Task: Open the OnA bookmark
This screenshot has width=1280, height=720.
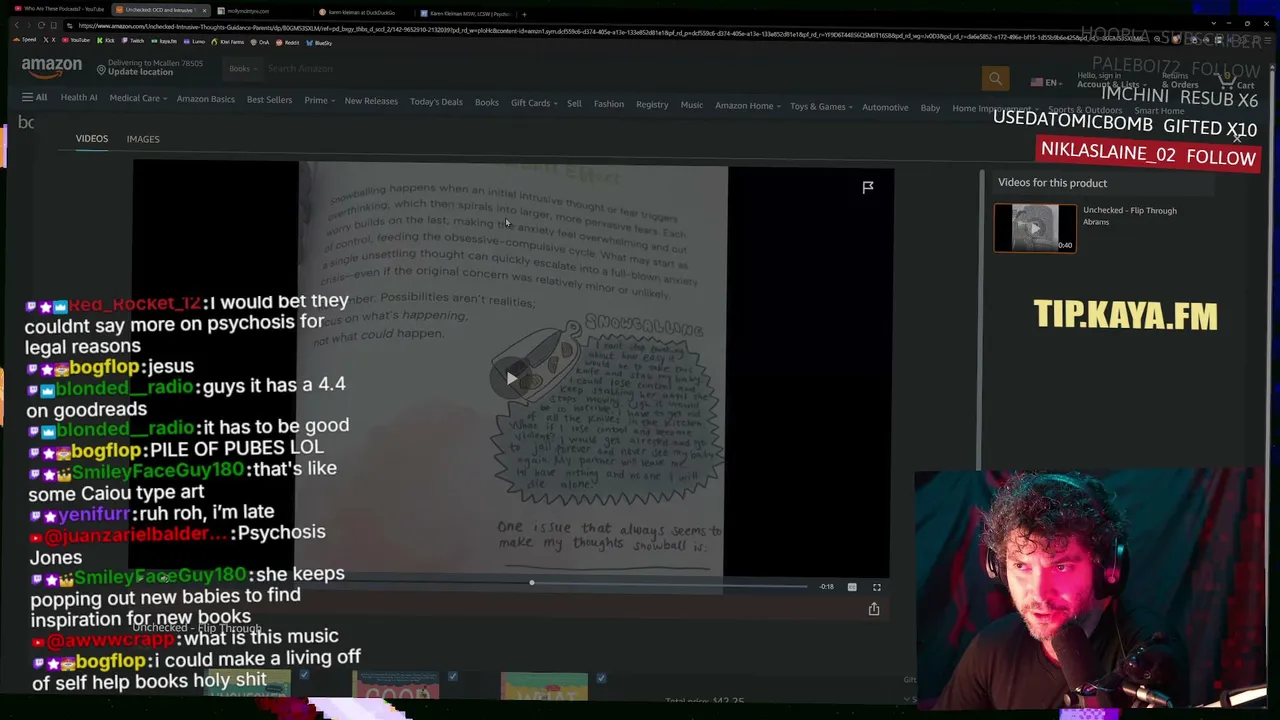Action: tap(261, 42)
